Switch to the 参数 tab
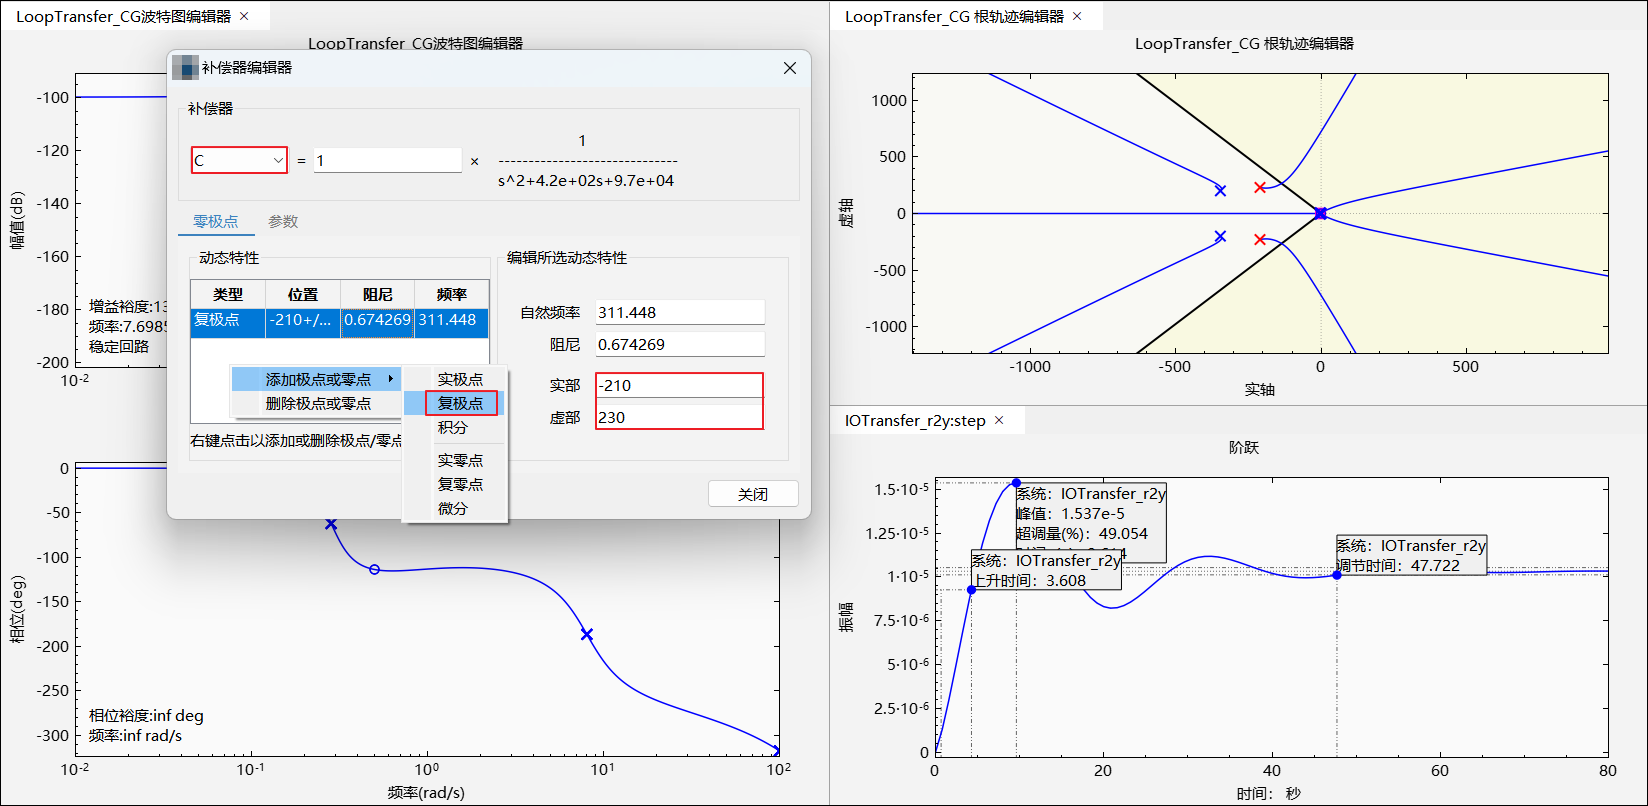1648x806 pixels. [x=283, y=222]
